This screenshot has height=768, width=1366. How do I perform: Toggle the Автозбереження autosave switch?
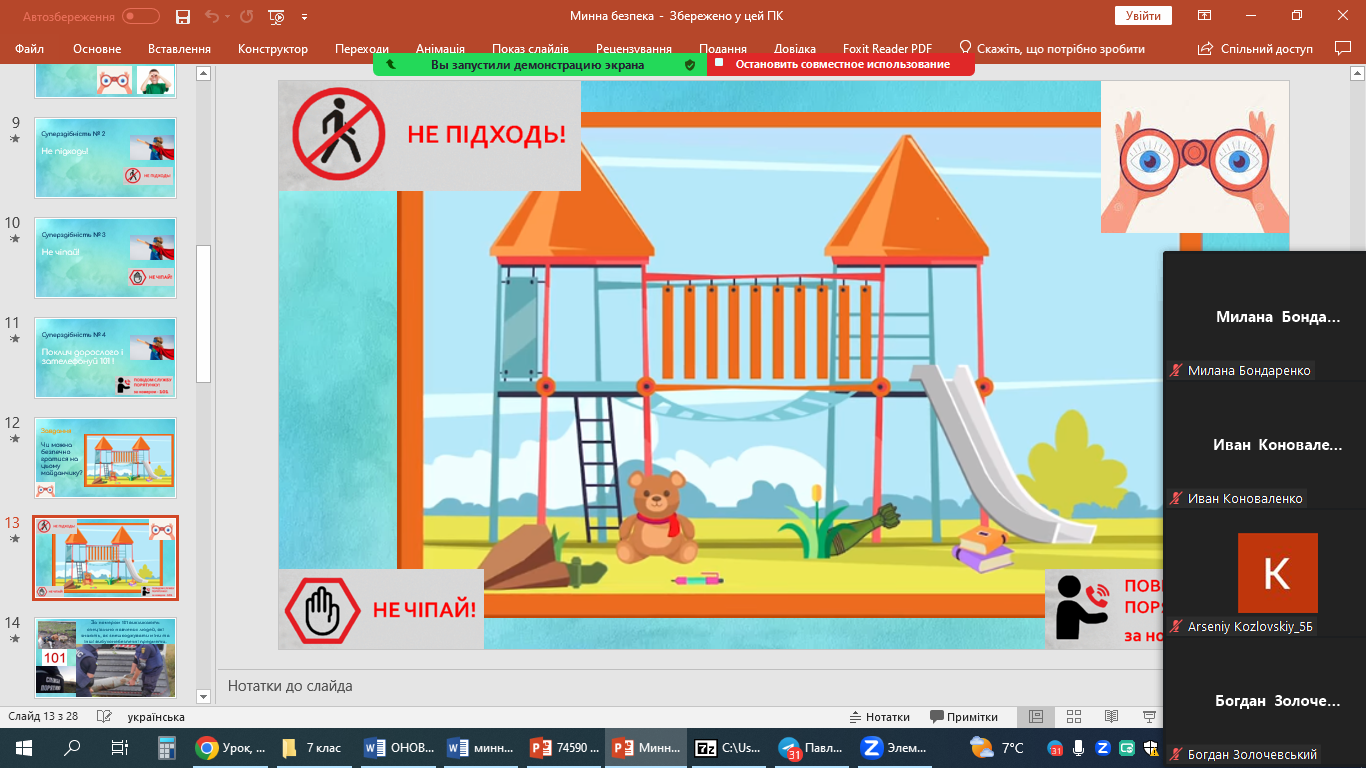pos(141,16)
